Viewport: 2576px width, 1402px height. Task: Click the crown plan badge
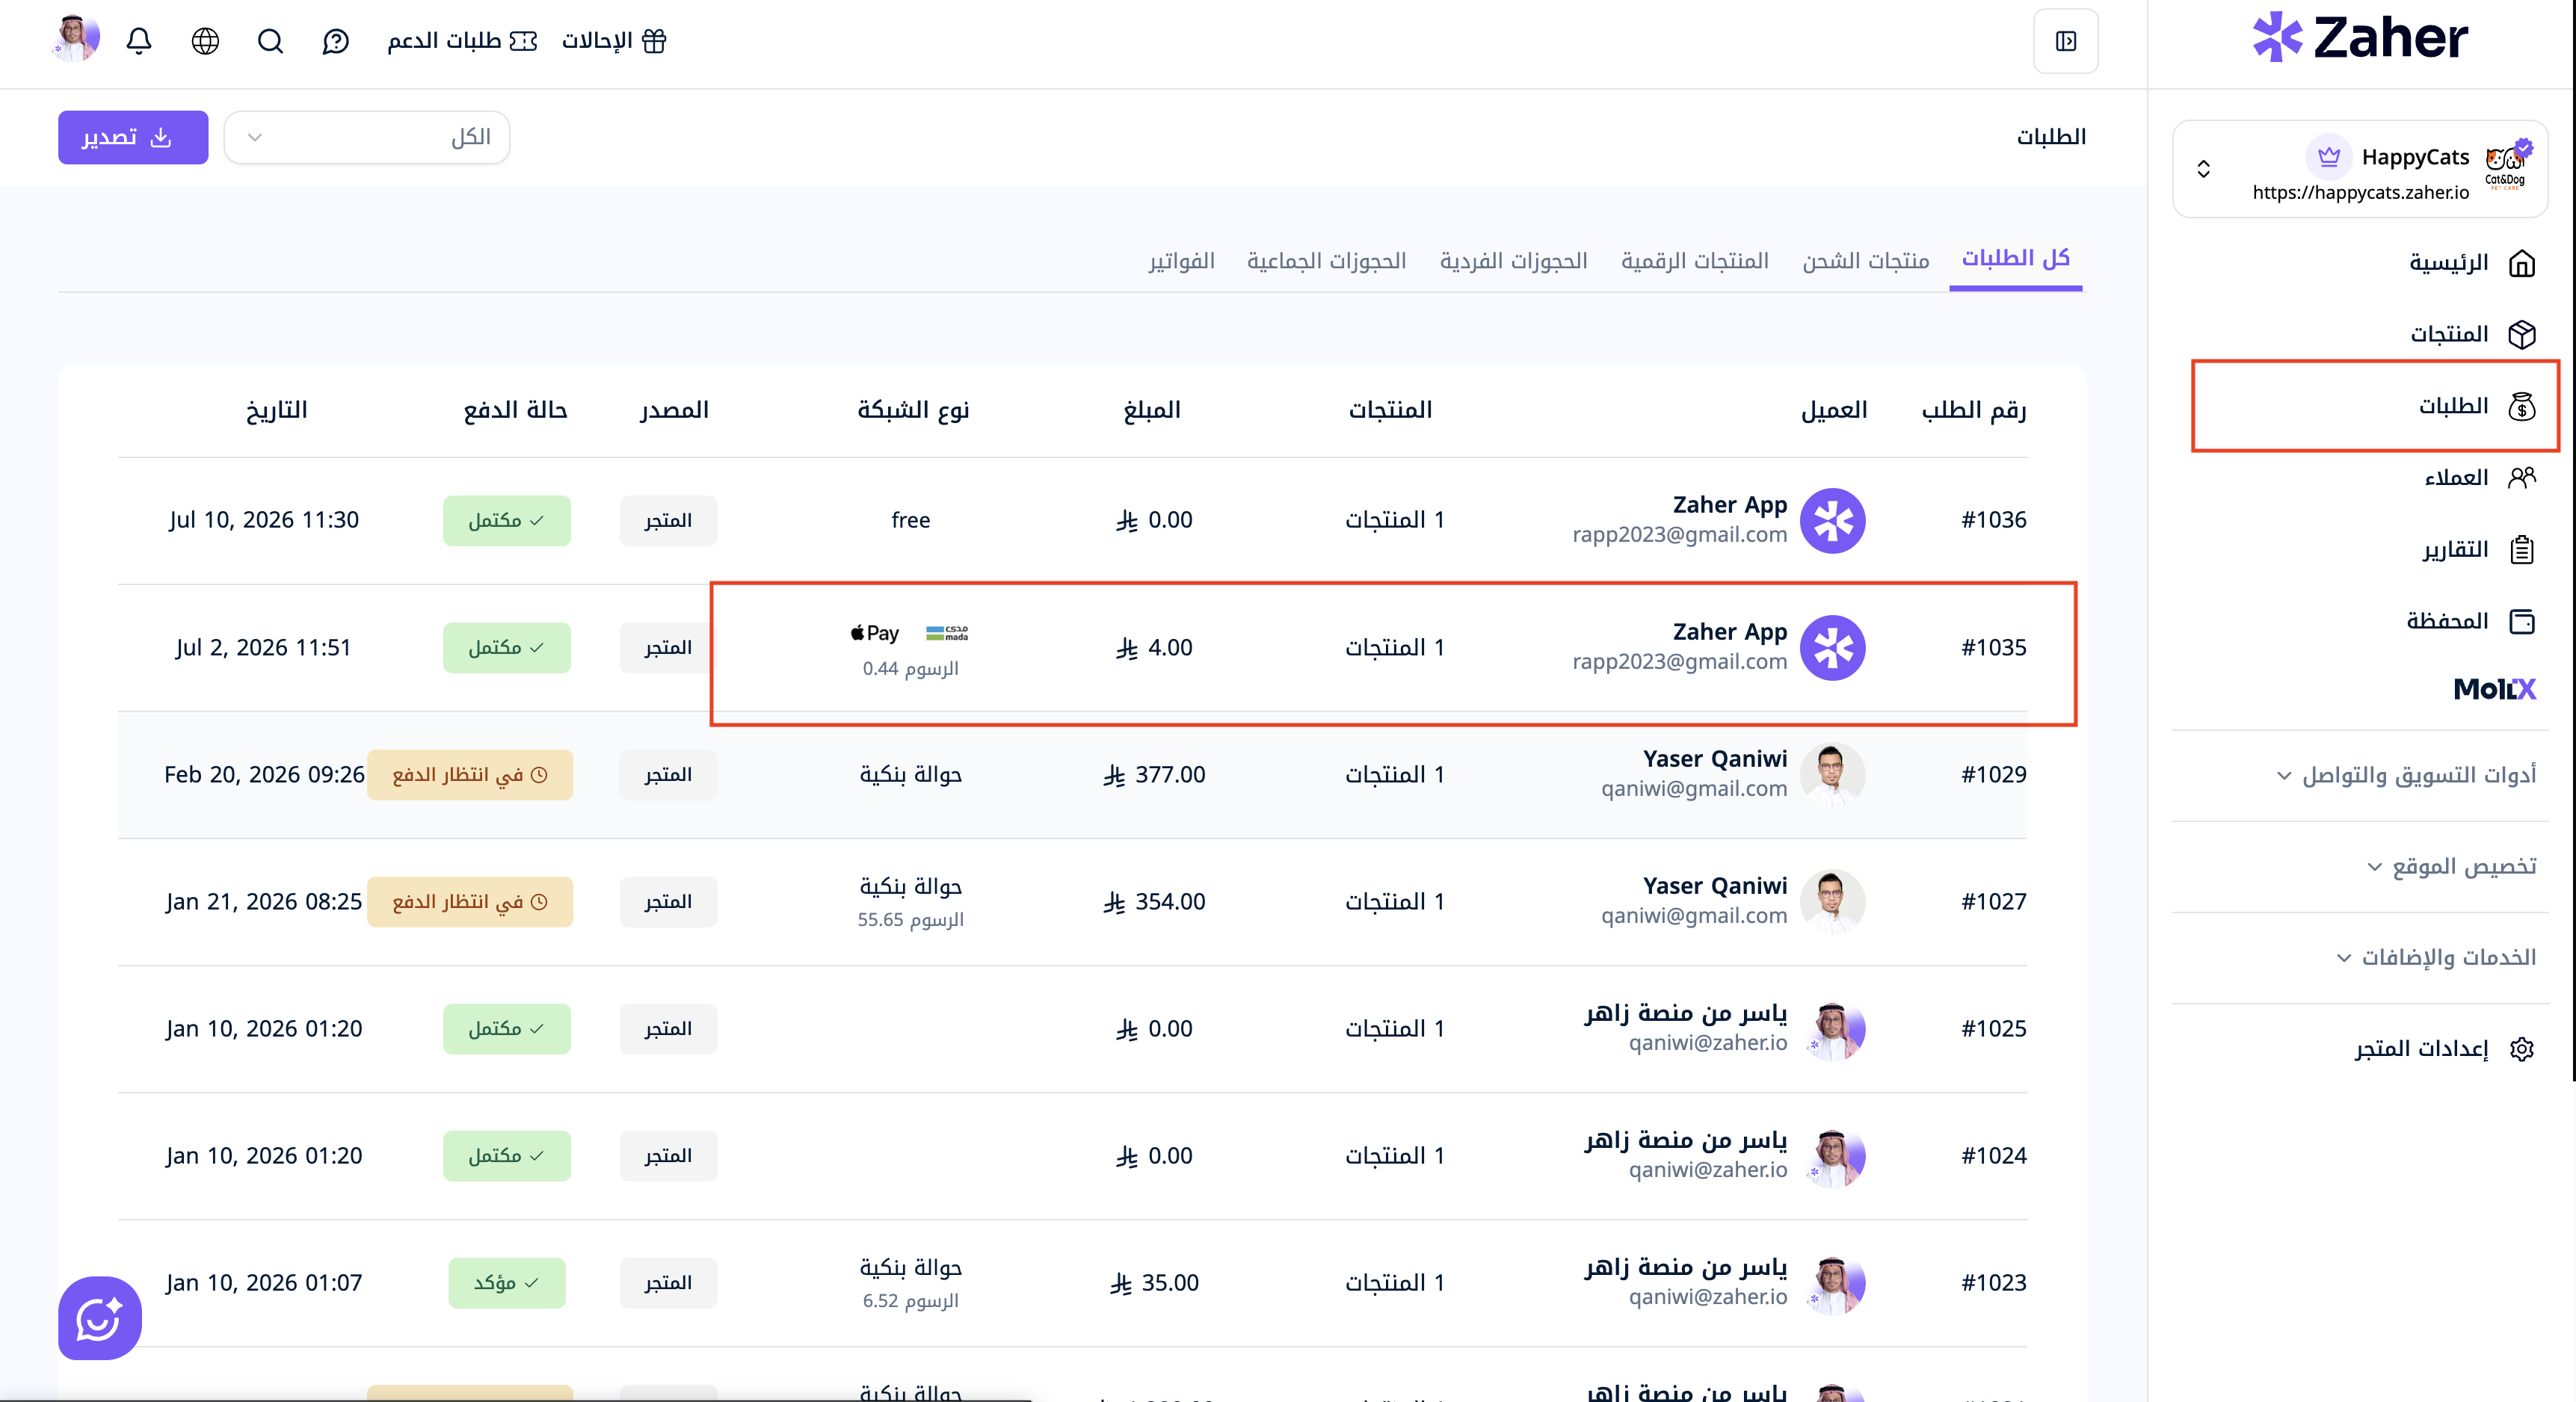(x=2329, y=157)
